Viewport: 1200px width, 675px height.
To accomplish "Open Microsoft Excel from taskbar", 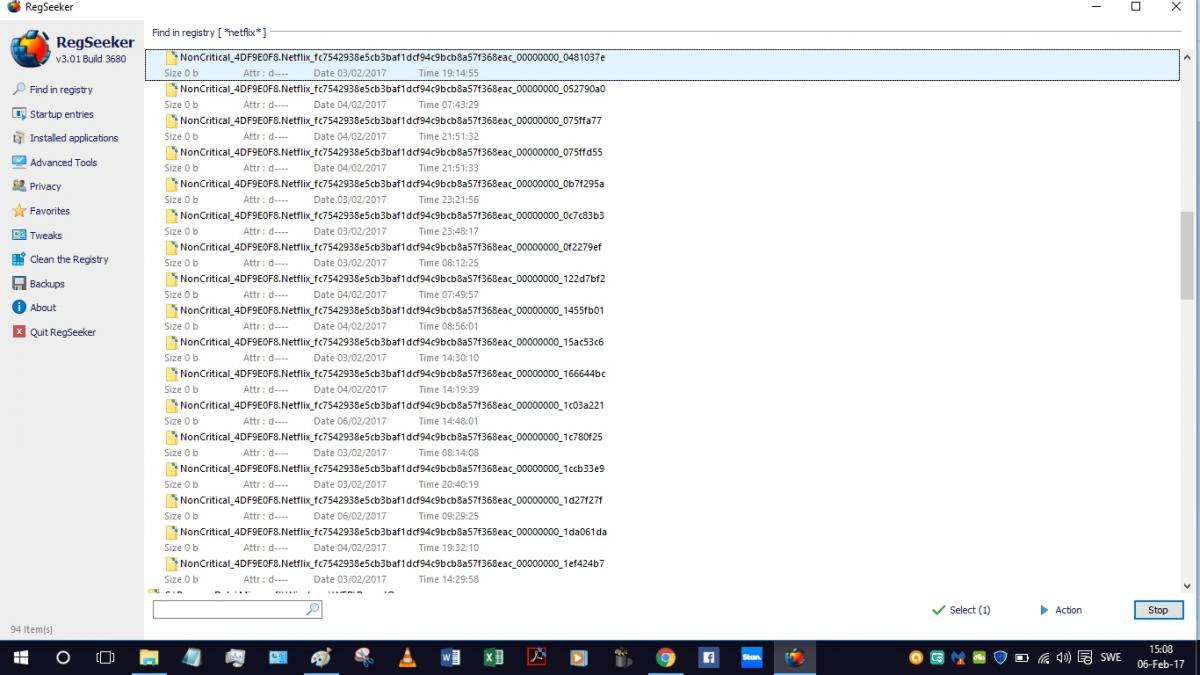I will point(493,657).
